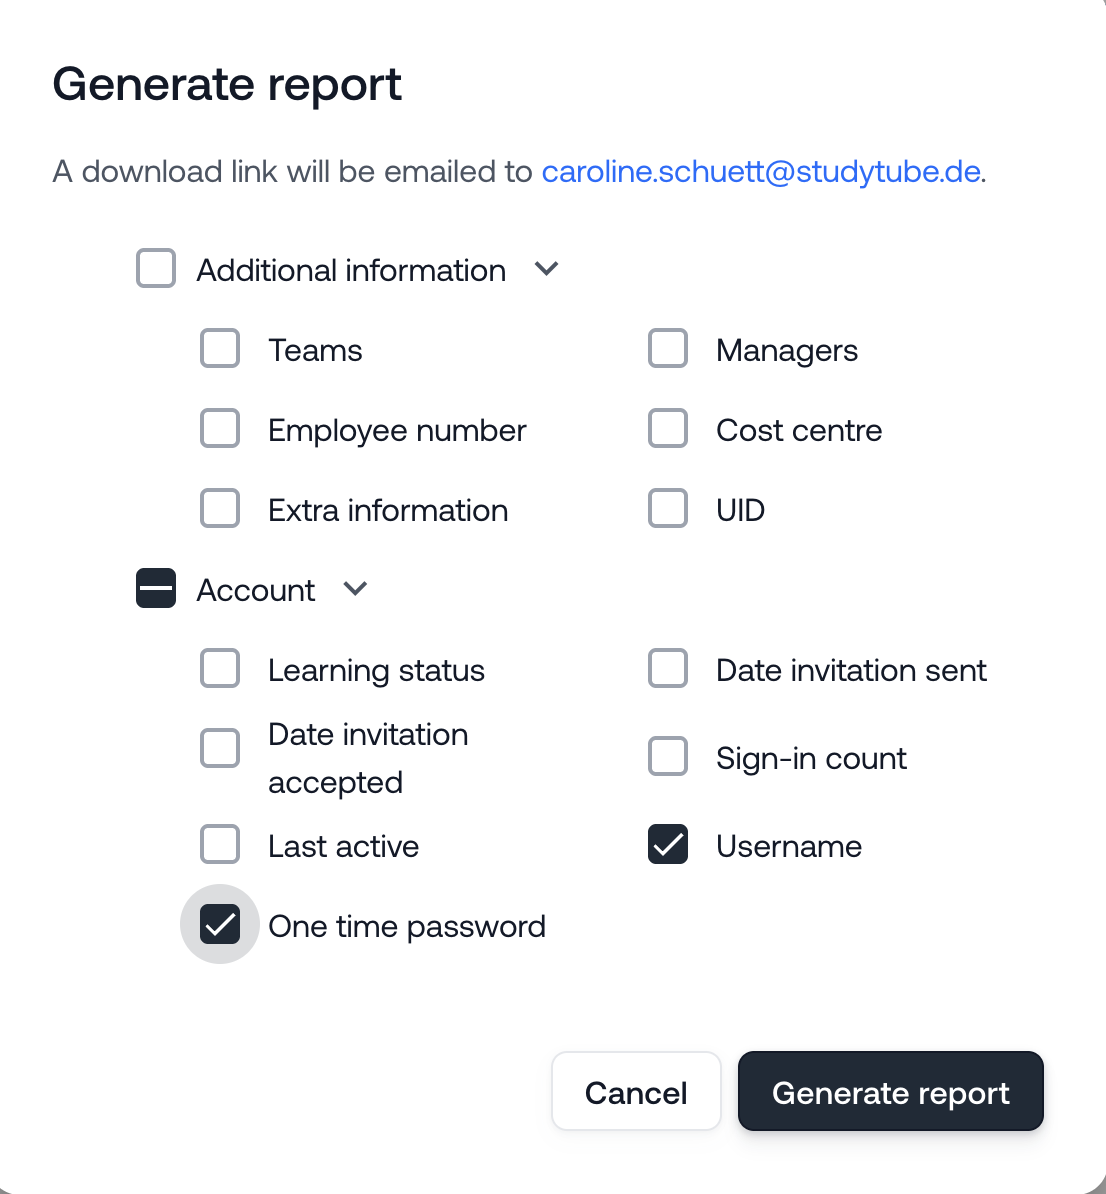Viewport: 1106px width, 1194px height.
Task: Check the Additional information group checkbox
Action: click(156, 268)
